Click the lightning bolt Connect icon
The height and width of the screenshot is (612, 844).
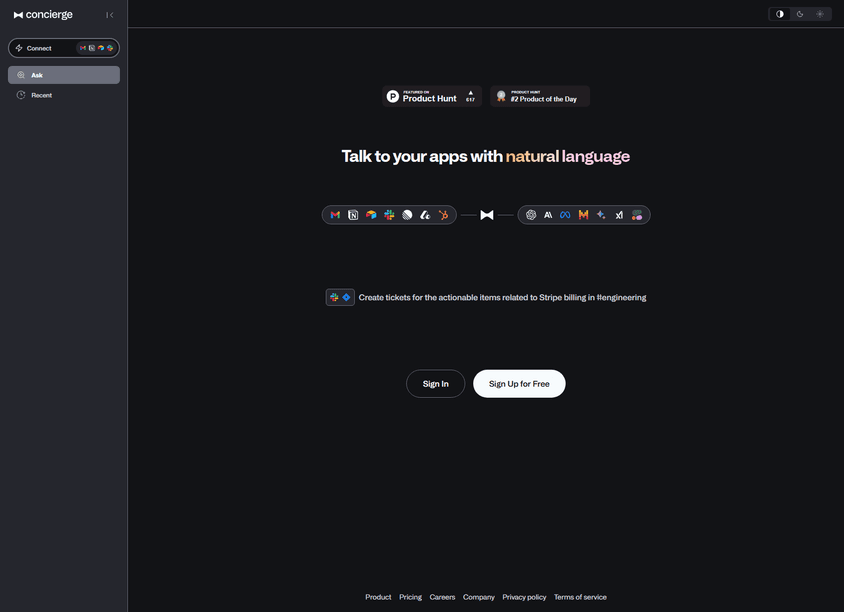point(19,48)
